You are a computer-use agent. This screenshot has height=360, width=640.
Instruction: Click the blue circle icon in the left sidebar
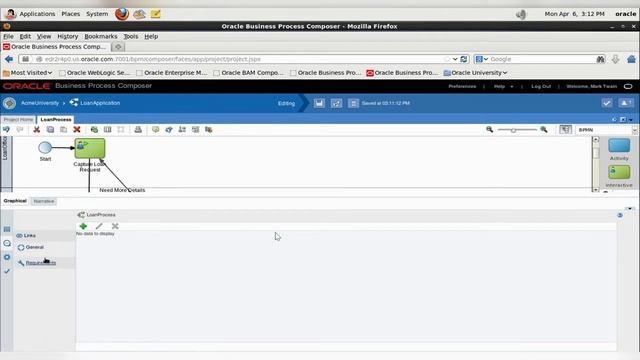[7, 257]
